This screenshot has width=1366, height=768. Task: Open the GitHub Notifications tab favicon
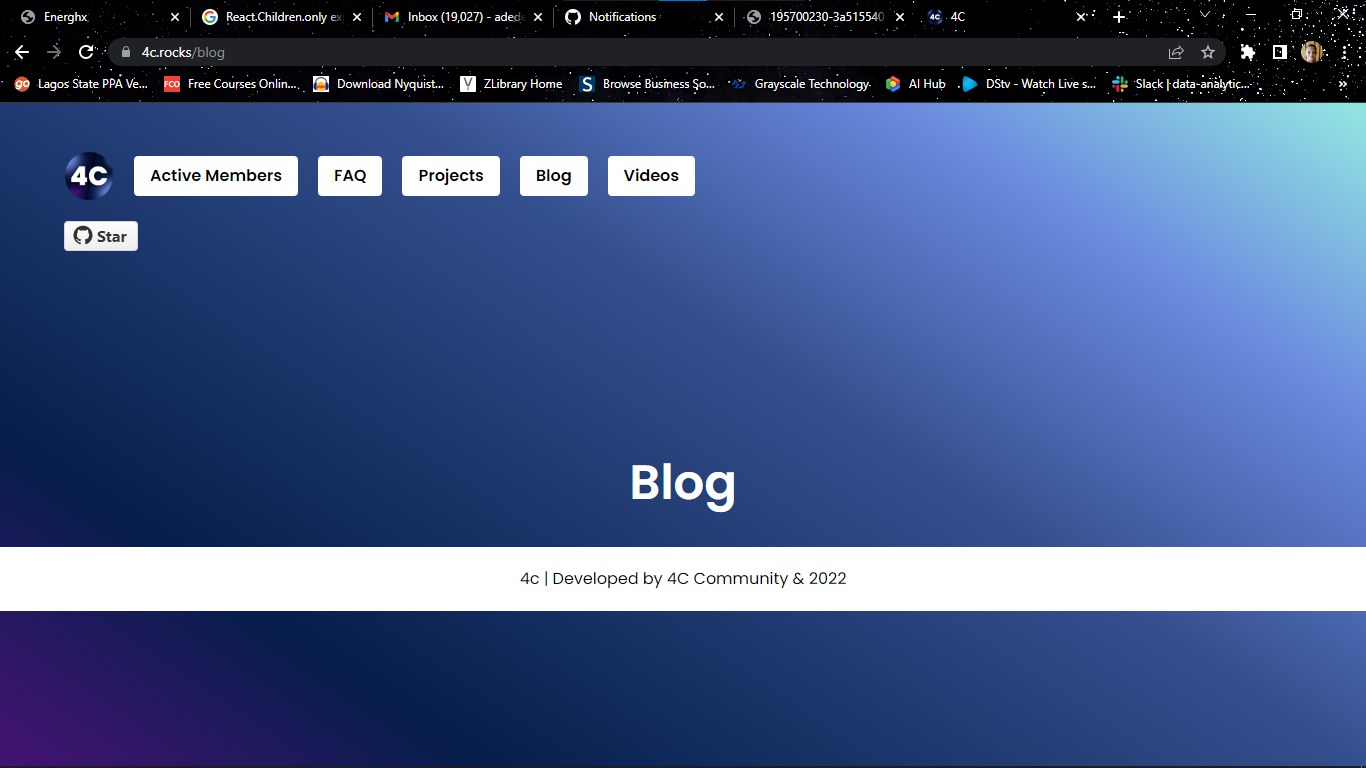[x=571, y=17]
